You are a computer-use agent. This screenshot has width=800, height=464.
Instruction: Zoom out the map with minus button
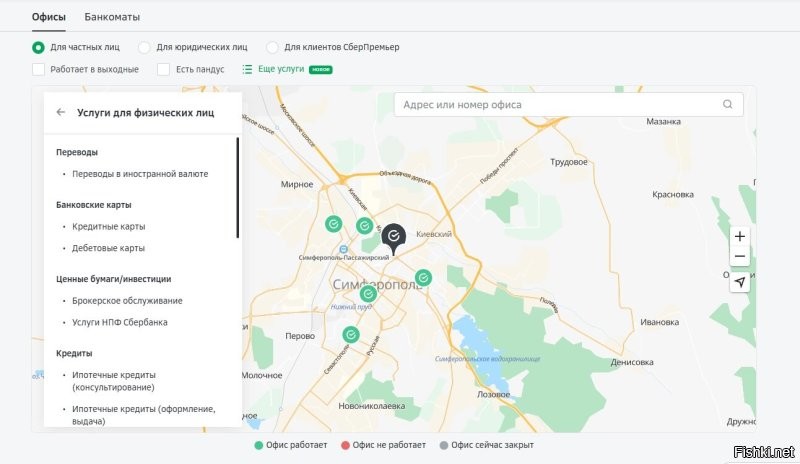[740, 256]
